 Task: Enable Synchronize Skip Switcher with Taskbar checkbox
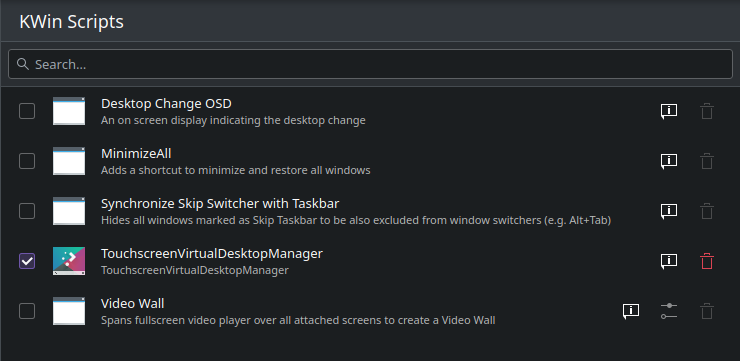coord(27,211)
